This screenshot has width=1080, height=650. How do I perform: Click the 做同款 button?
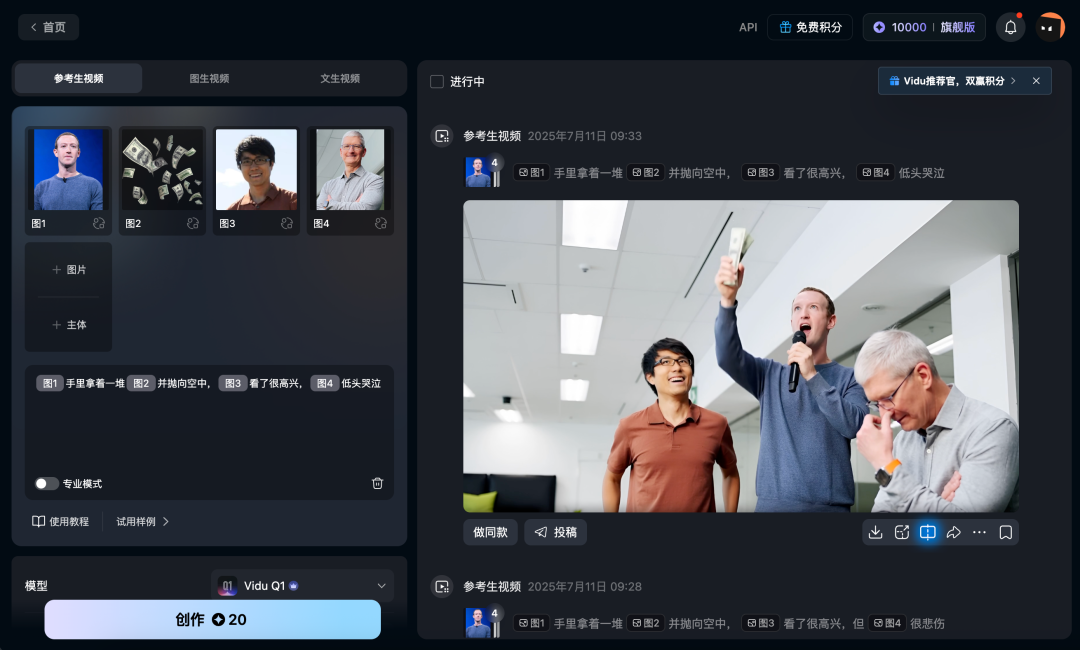pos(490,532)
